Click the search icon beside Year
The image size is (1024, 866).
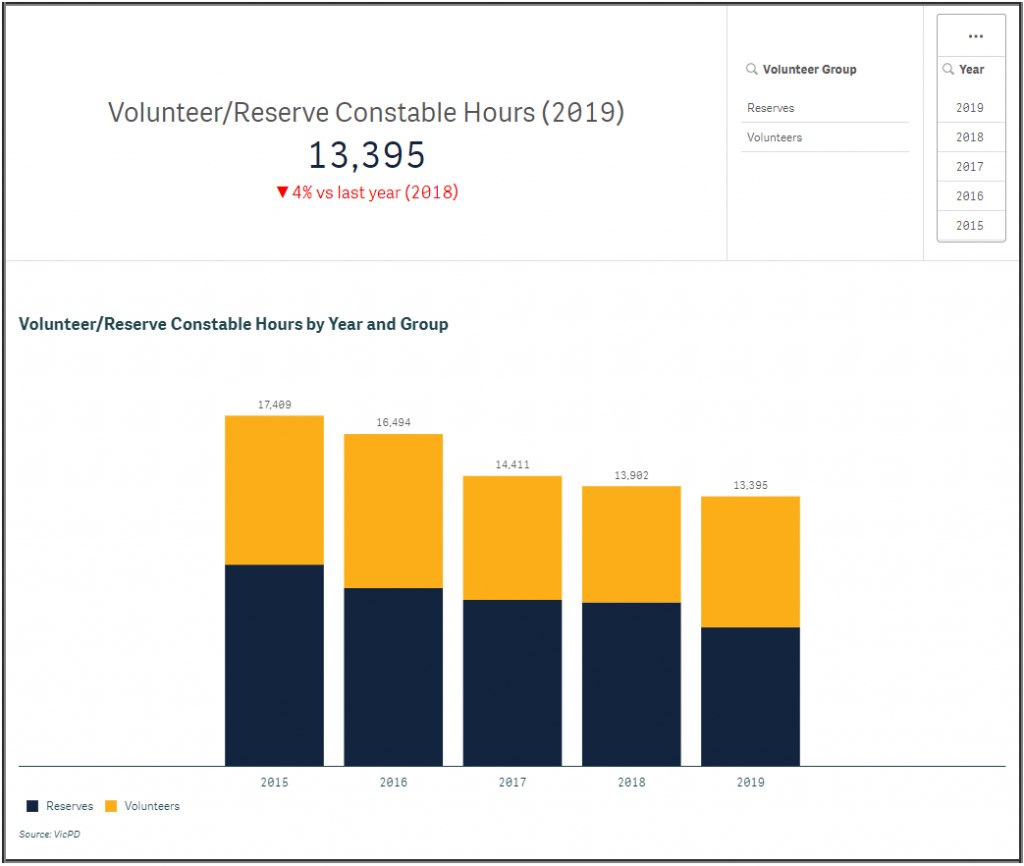[948, 70]
